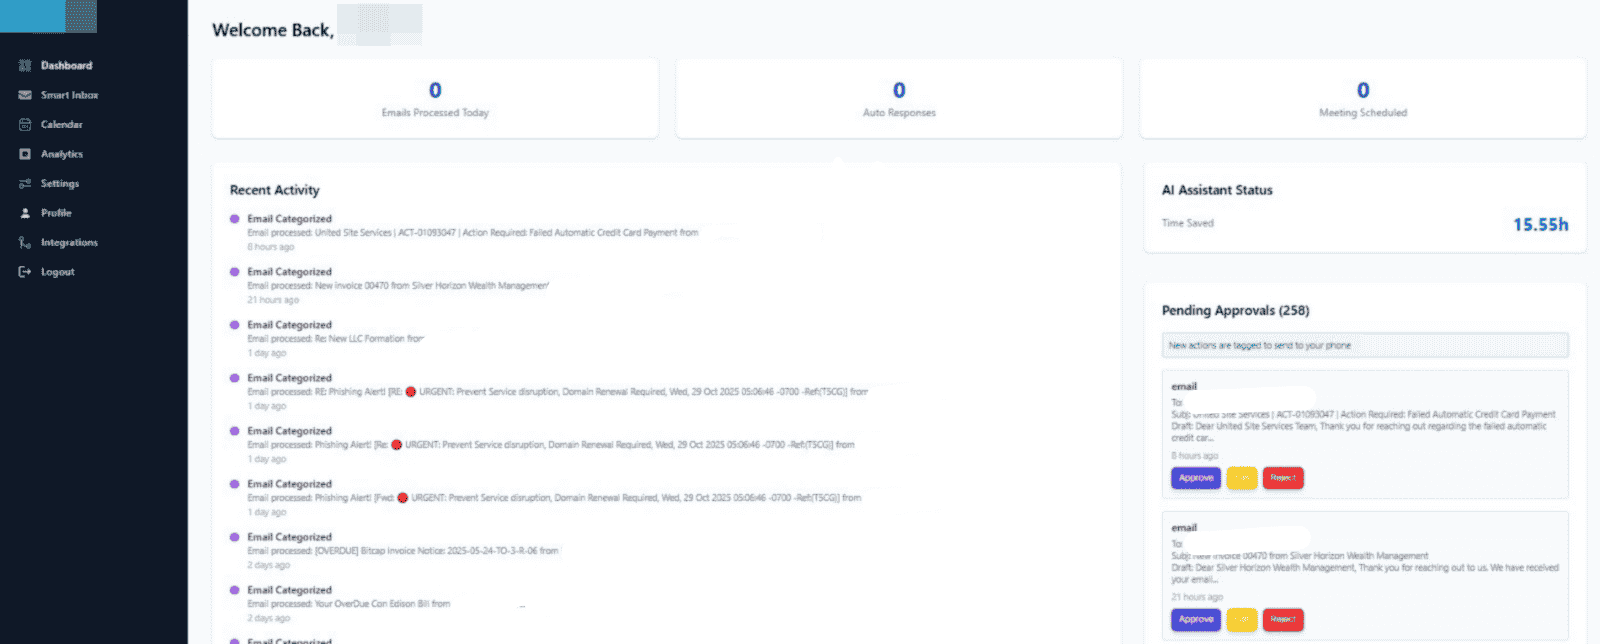The width and height of the screenshot is (1600, 644).
Task: Click the 'Time Saved' label
Action: coord(1188,223)
